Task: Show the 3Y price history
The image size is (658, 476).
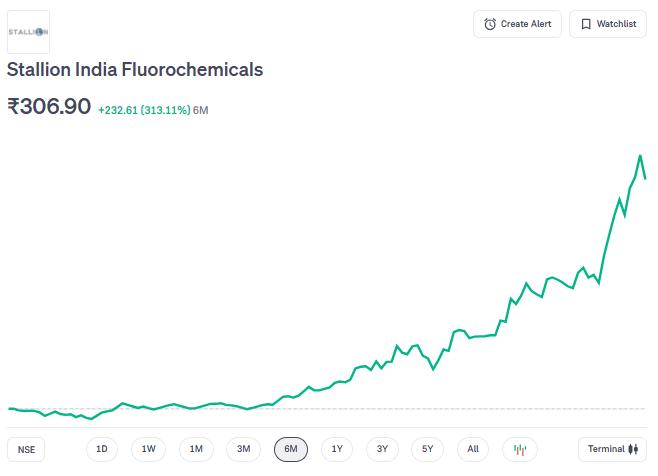Action: point(382,449)
